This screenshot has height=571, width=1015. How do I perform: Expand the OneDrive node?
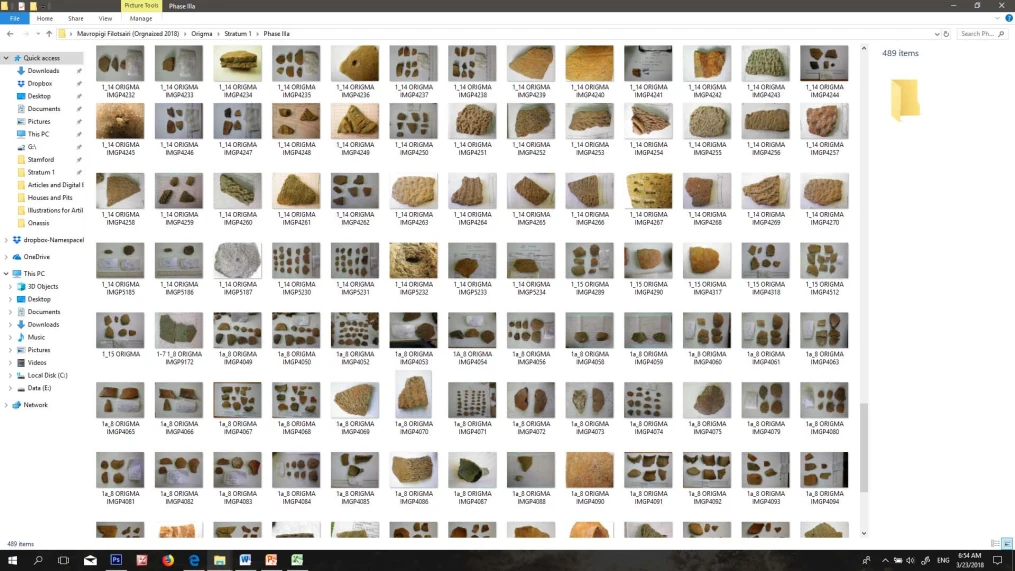tap(6, 257)
